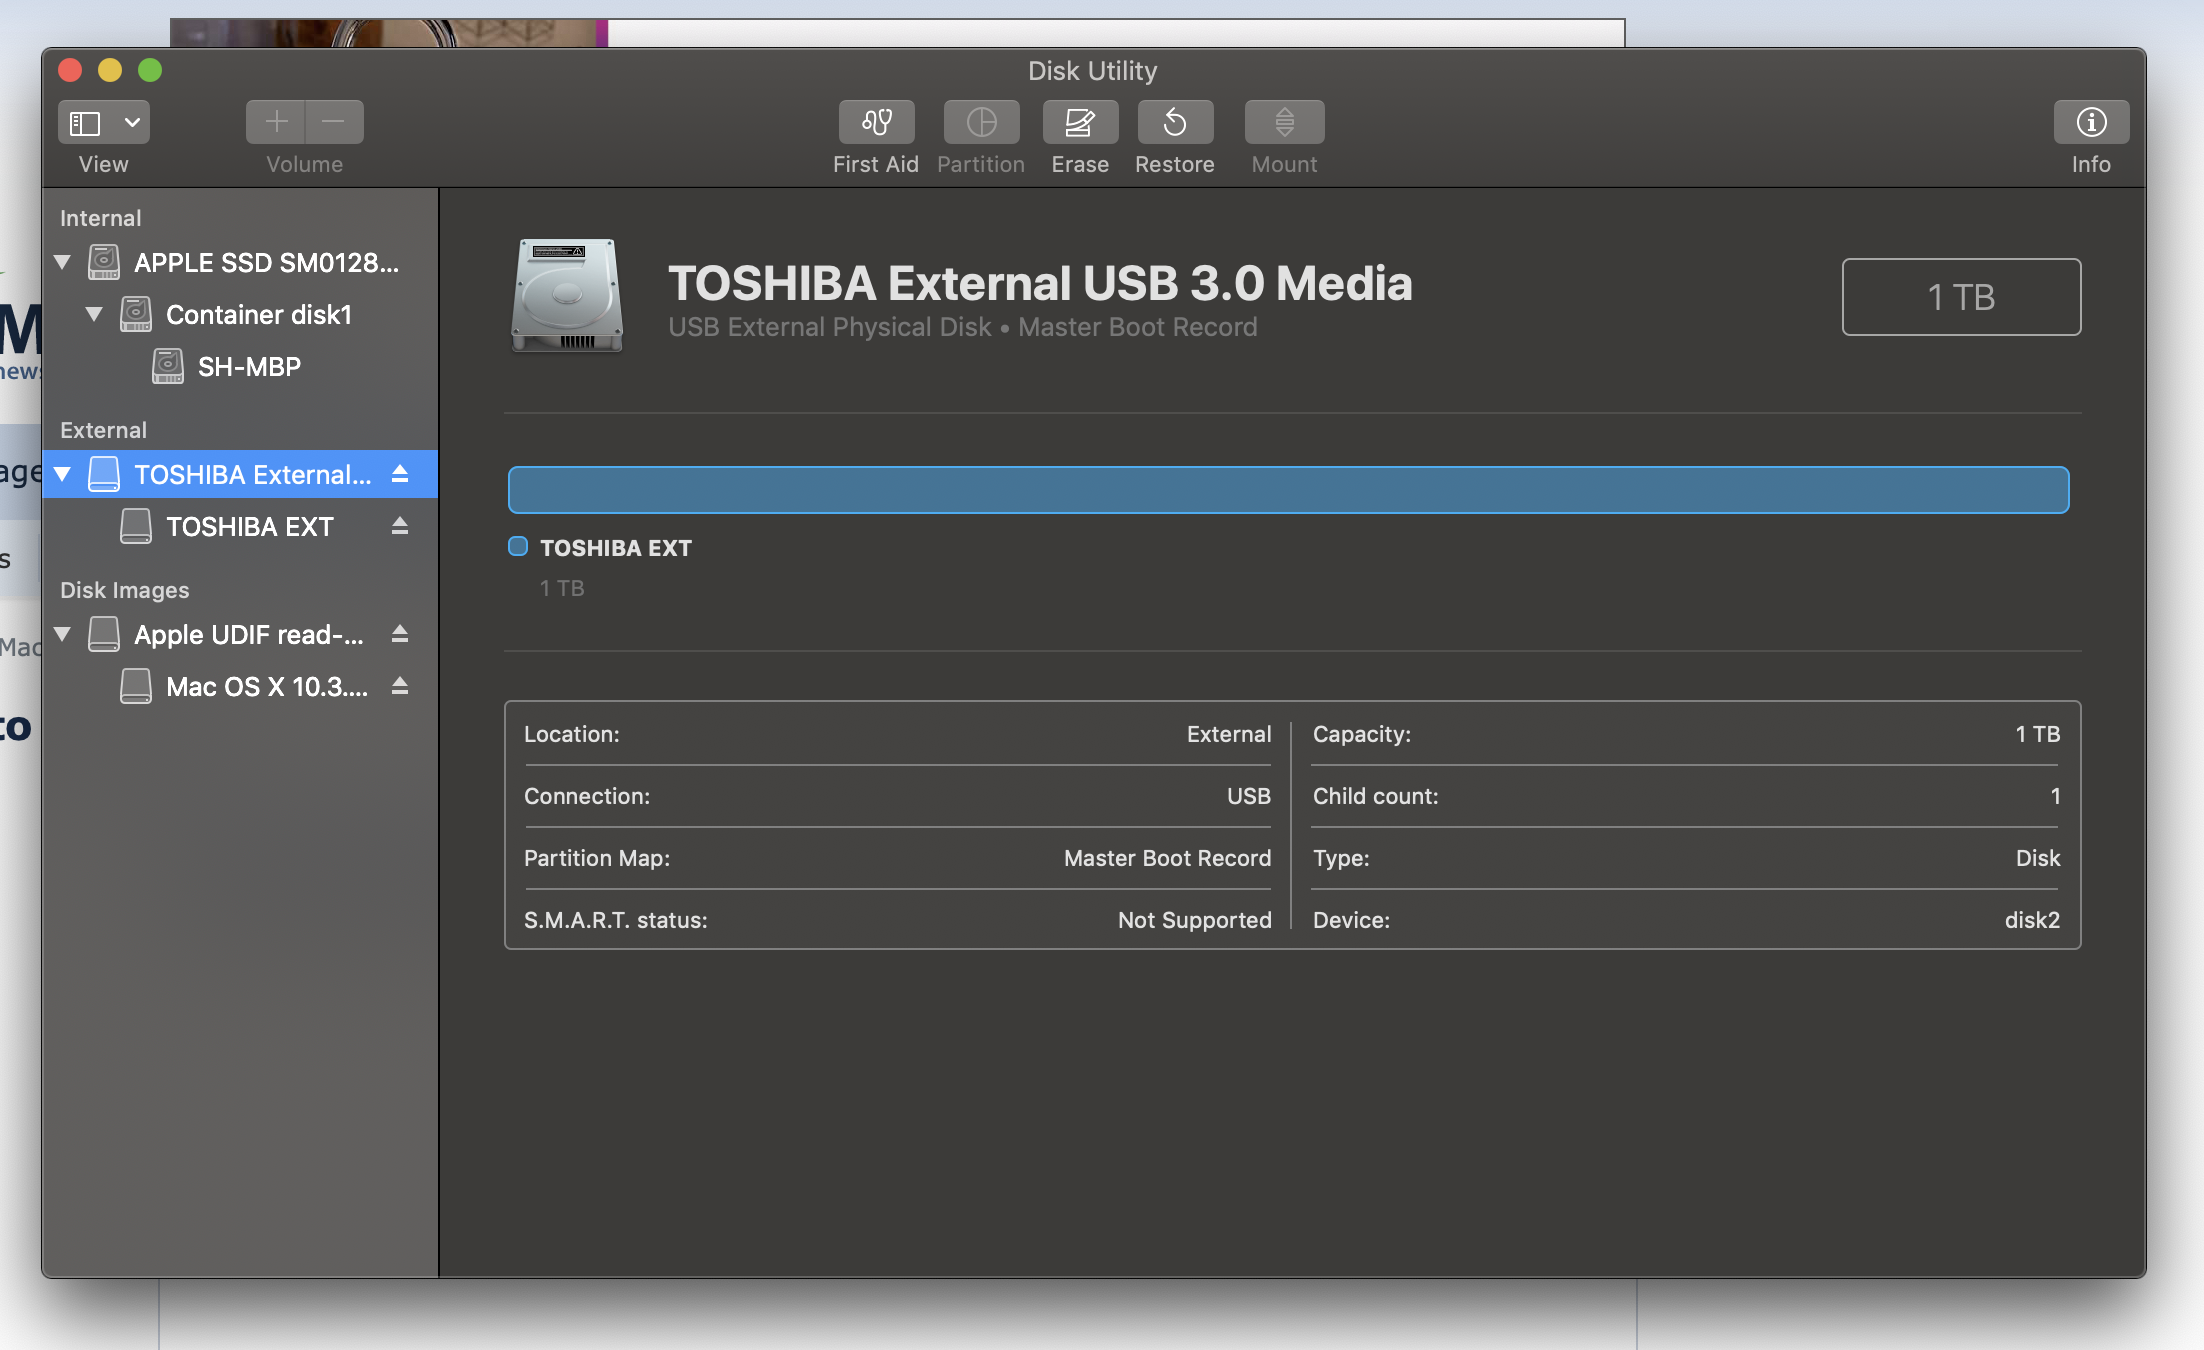Select Apple UDIF read-only image
2204x1350 pixels.
coord(240,634)
